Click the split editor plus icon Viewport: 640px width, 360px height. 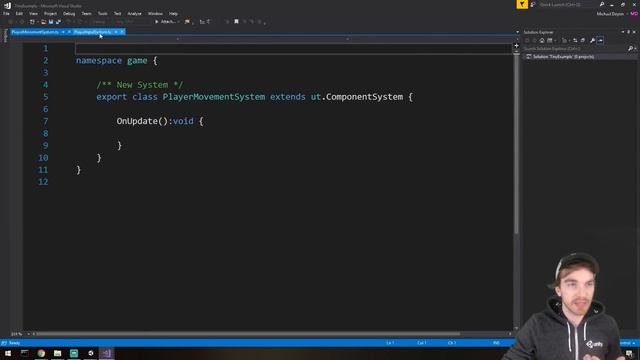[x=516, y=46]
